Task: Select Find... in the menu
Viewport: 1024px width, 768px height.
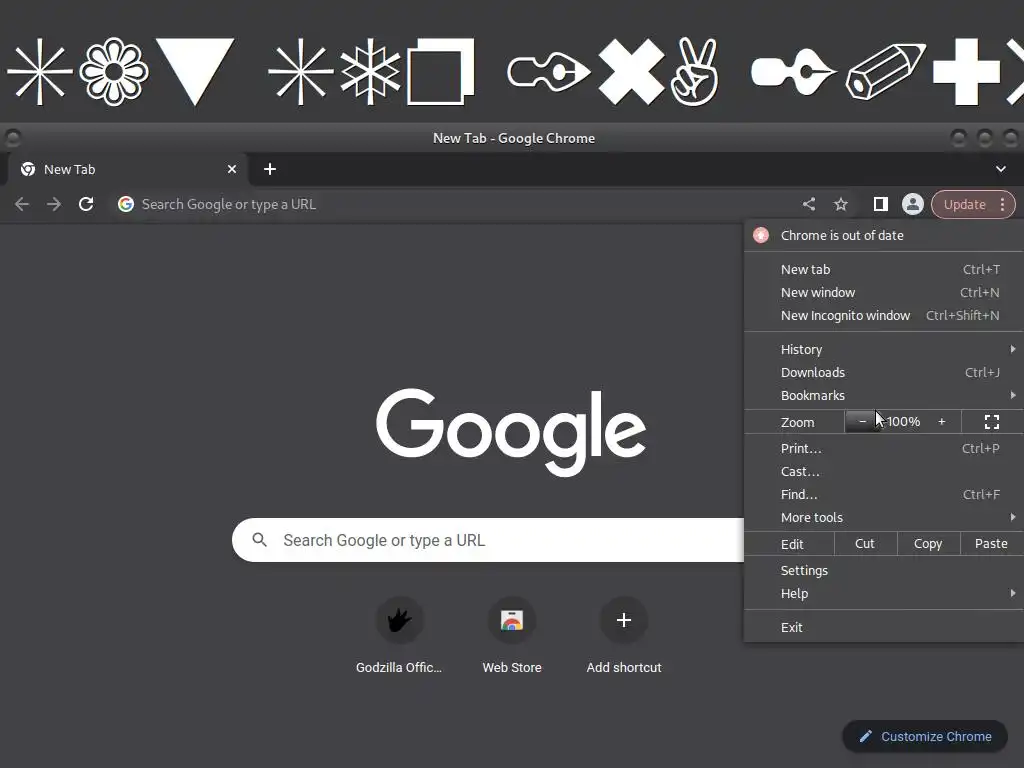Action: [884, 494]
